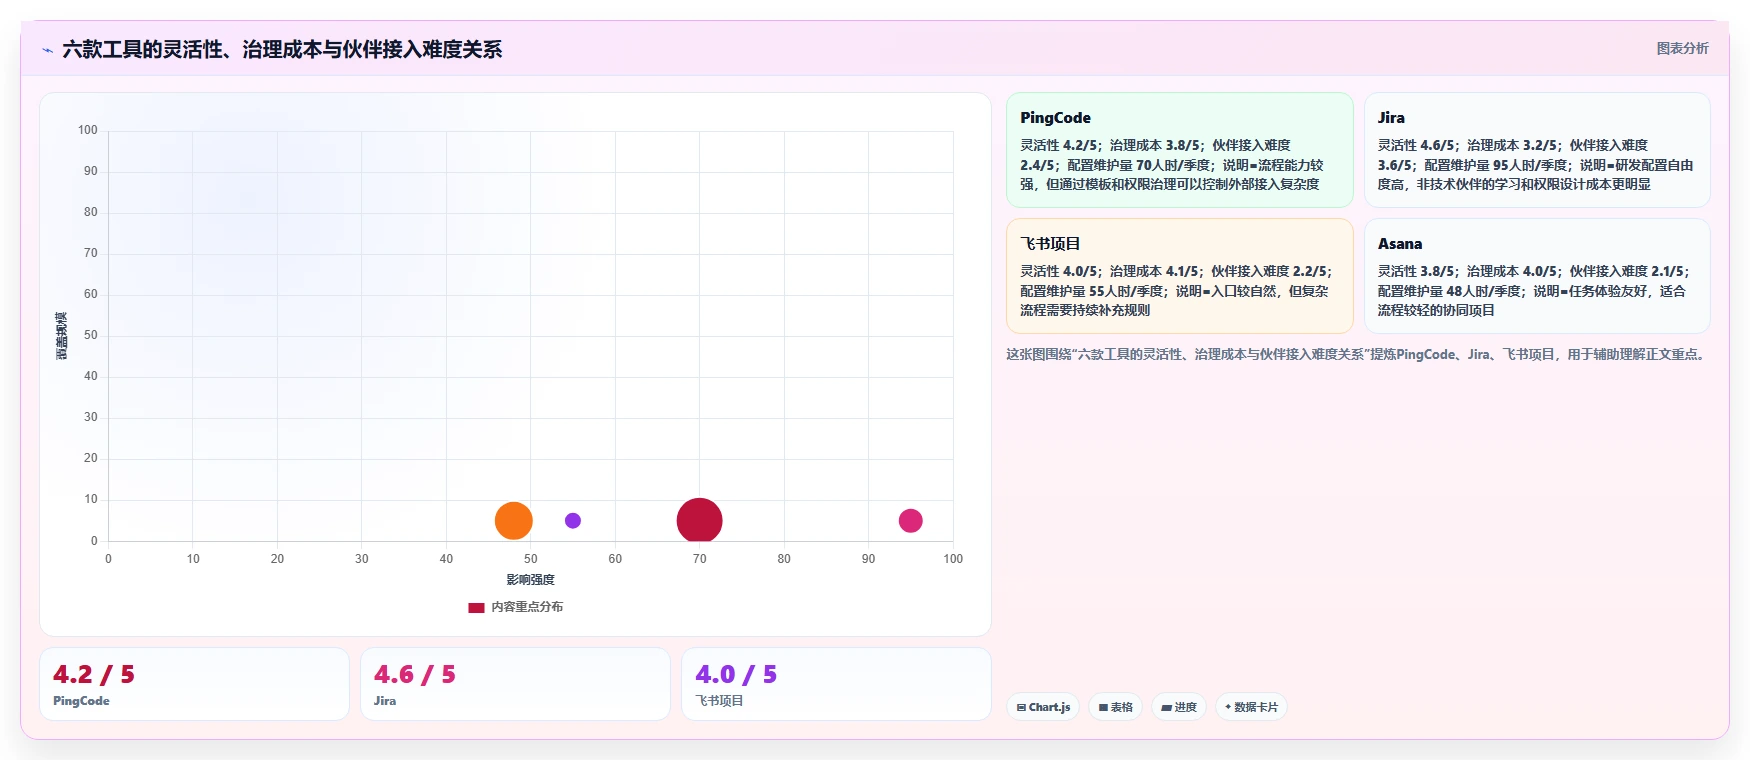Click the 图表分析 label in the header

(x=1682, y=48)
